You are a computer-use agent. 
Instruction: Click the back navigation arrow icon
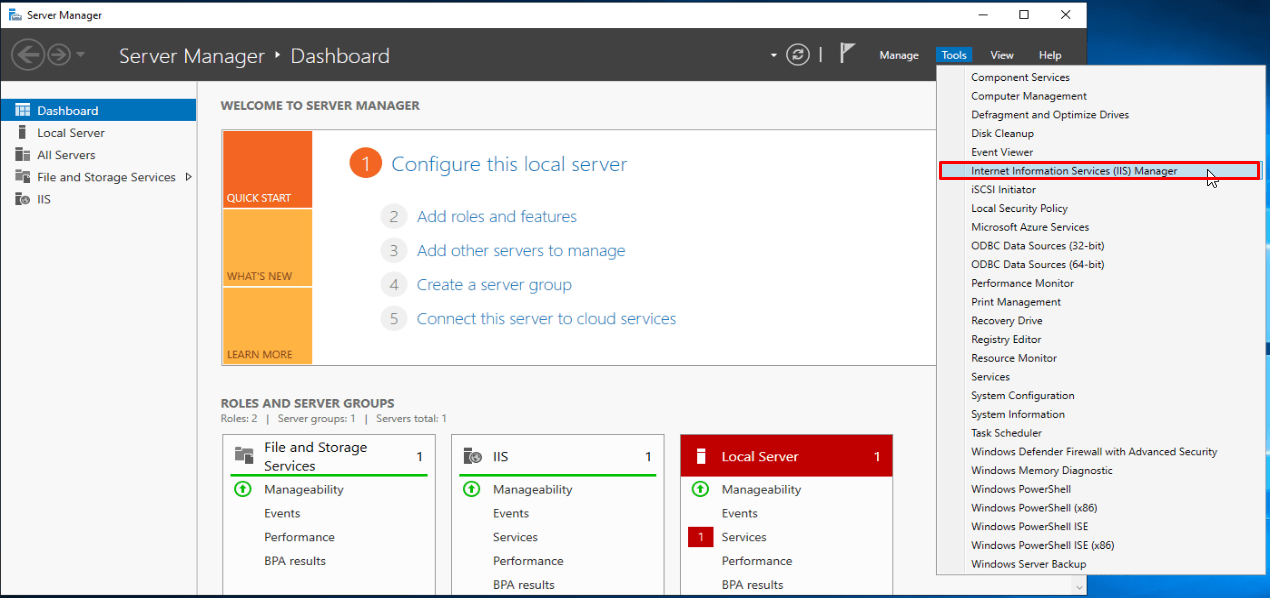click(28, 55)
